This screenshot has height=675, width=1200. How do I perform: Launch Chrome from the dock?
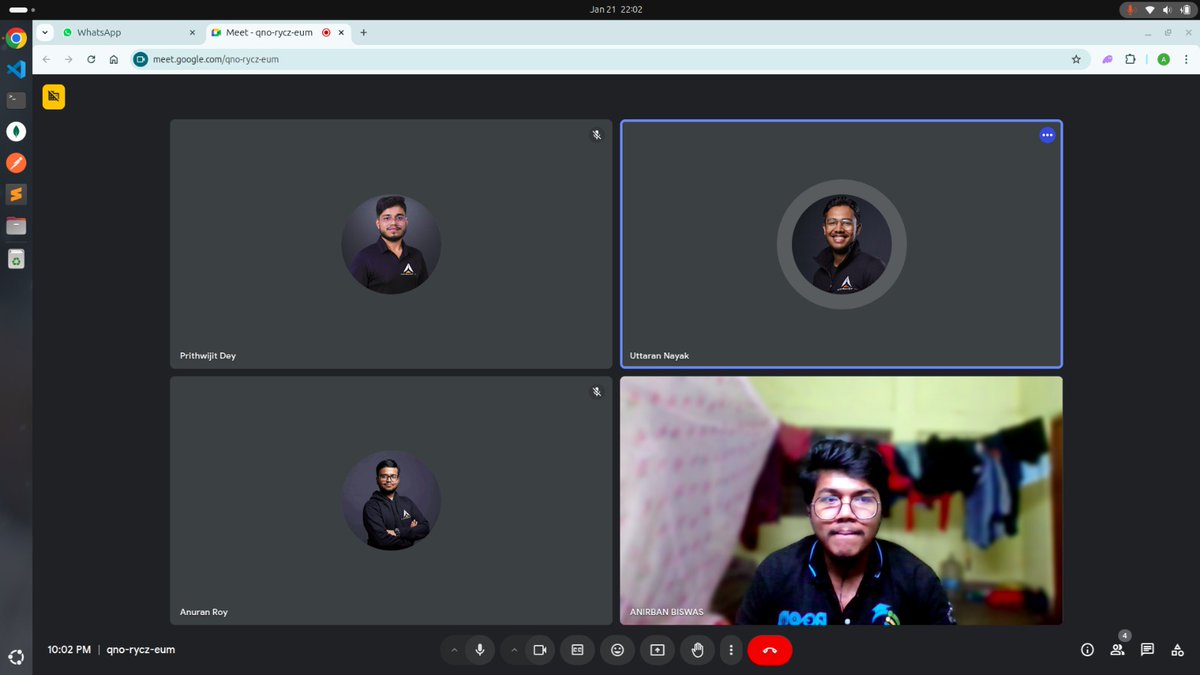coord(16,38)
